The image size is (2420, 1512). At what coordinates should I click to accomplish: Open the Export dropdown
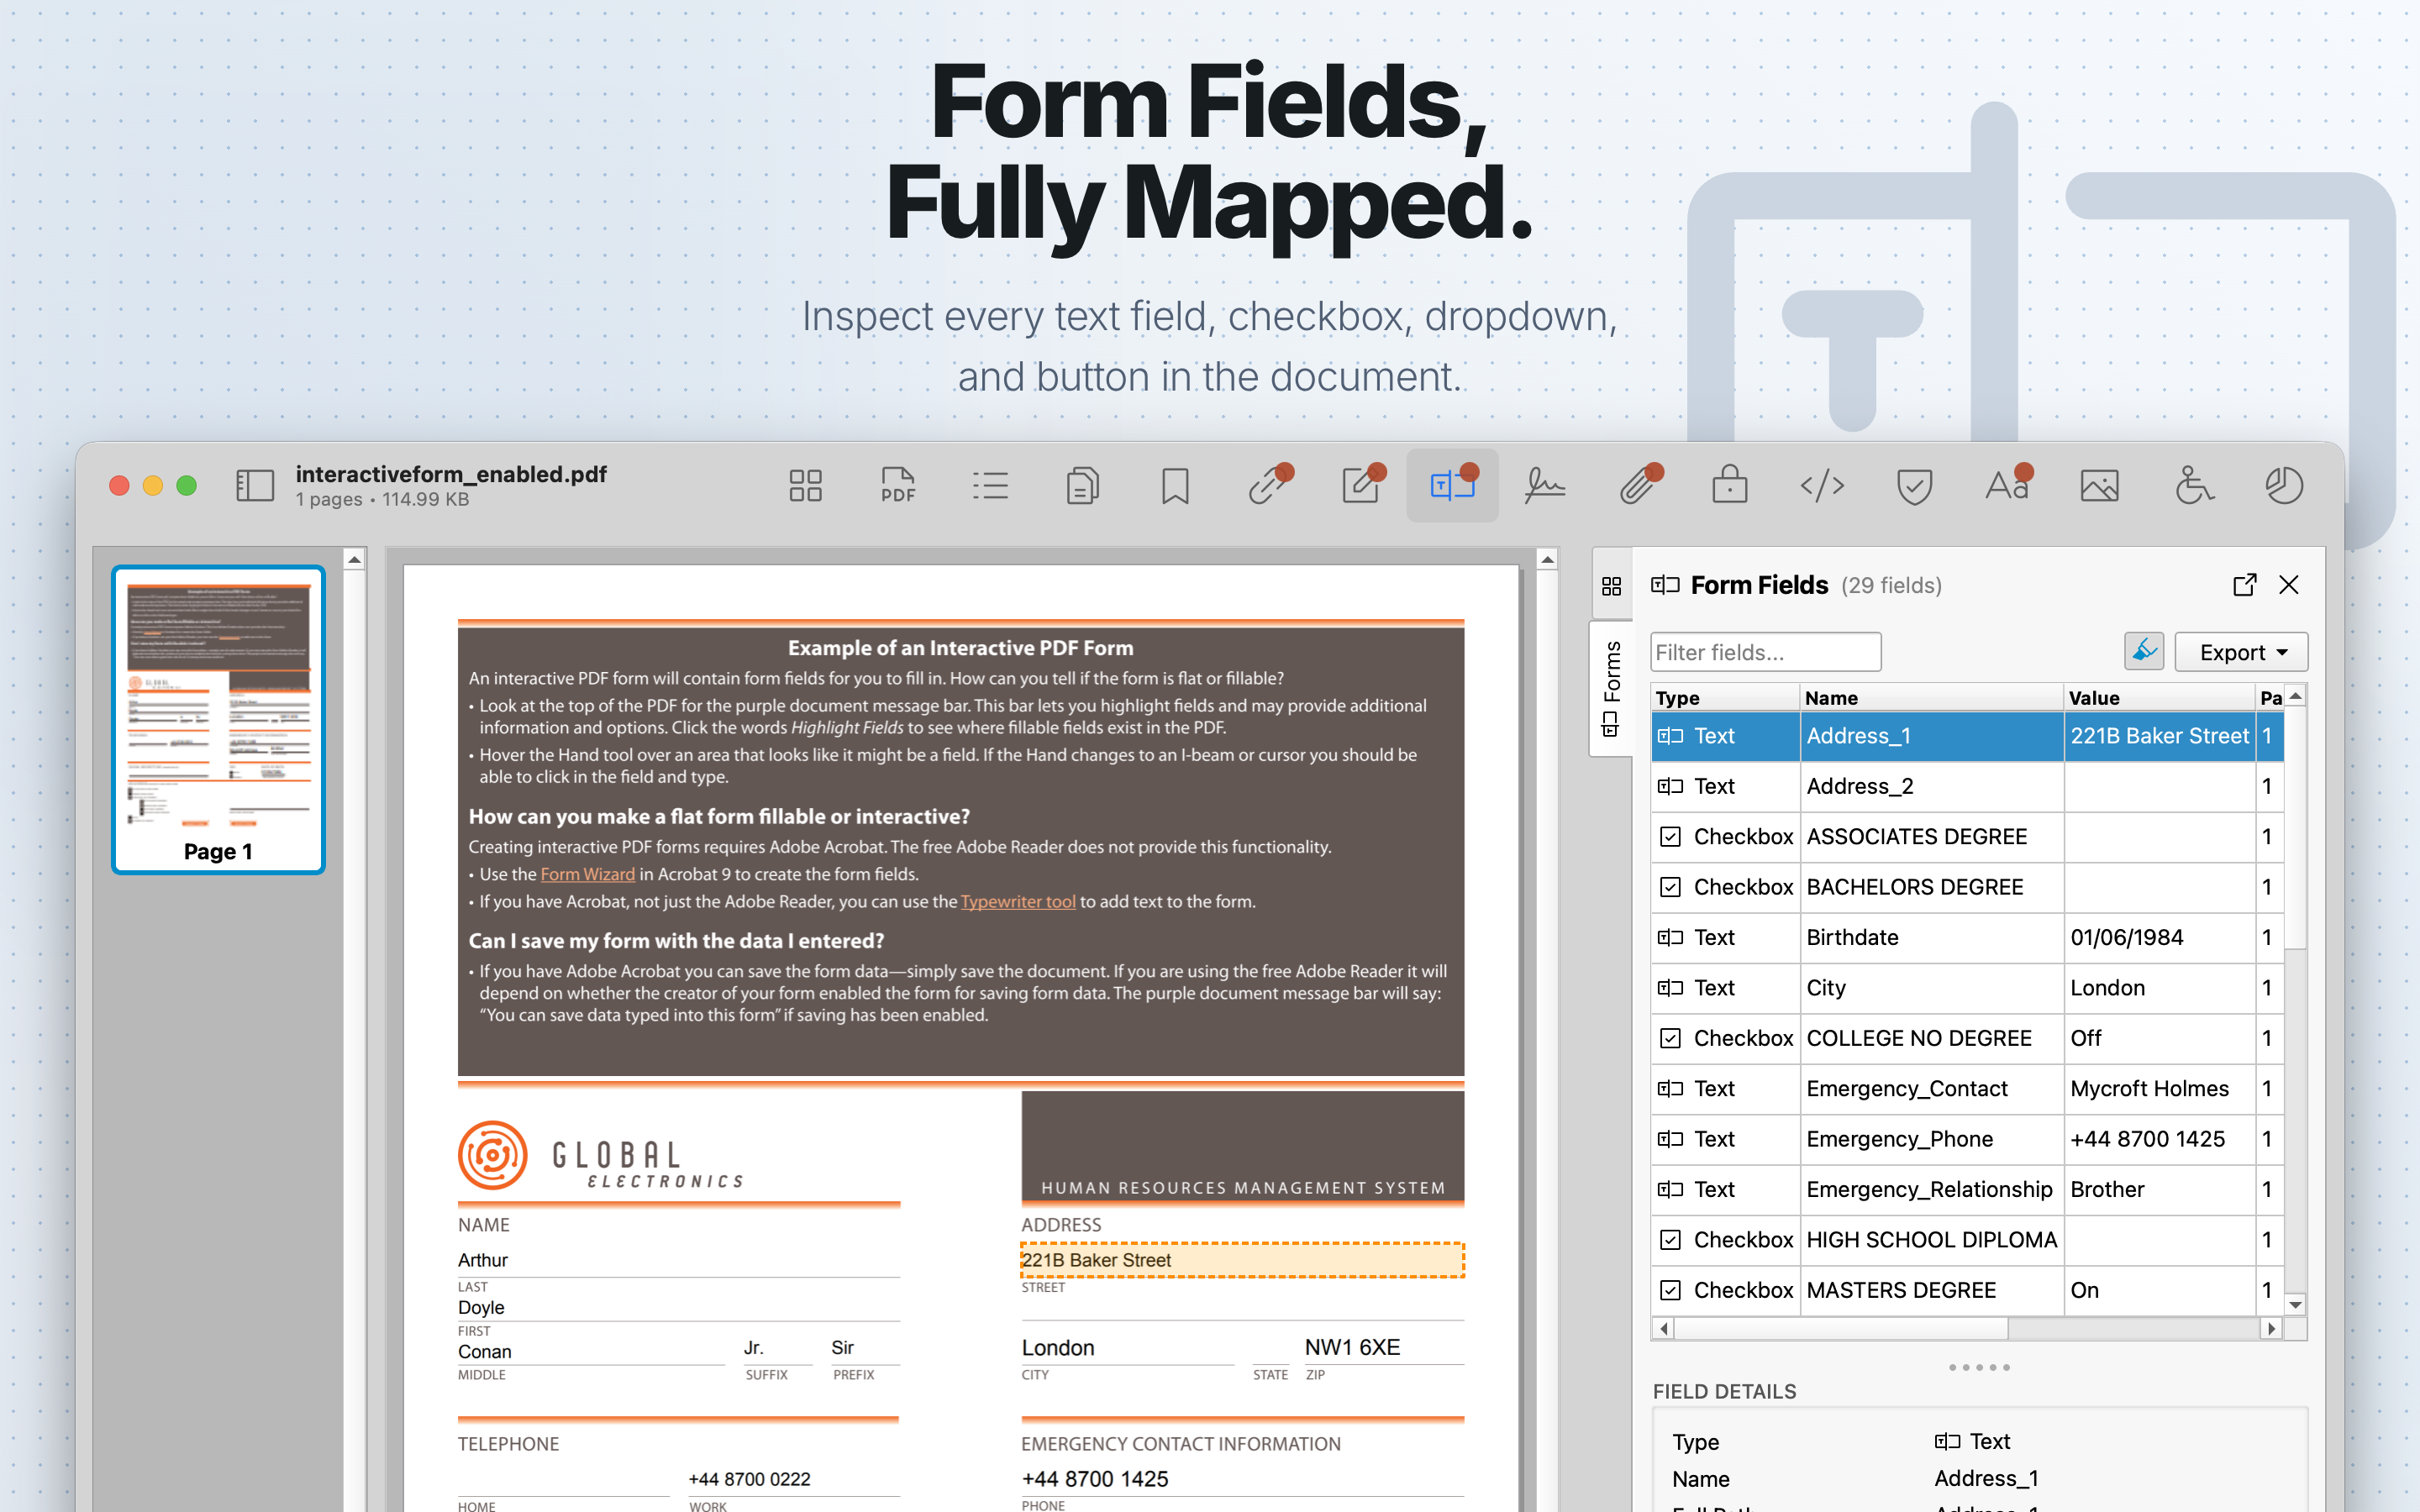tap(2241, 652)
